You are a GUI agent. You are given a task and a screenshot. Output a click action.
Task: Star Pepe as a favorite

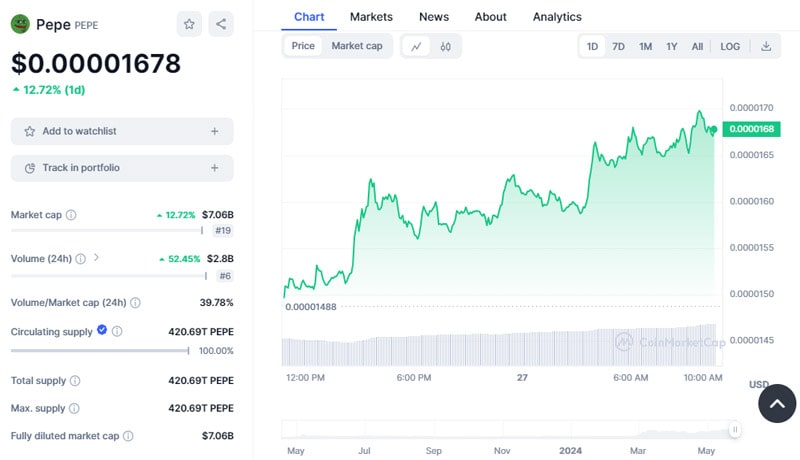point(189,24)
